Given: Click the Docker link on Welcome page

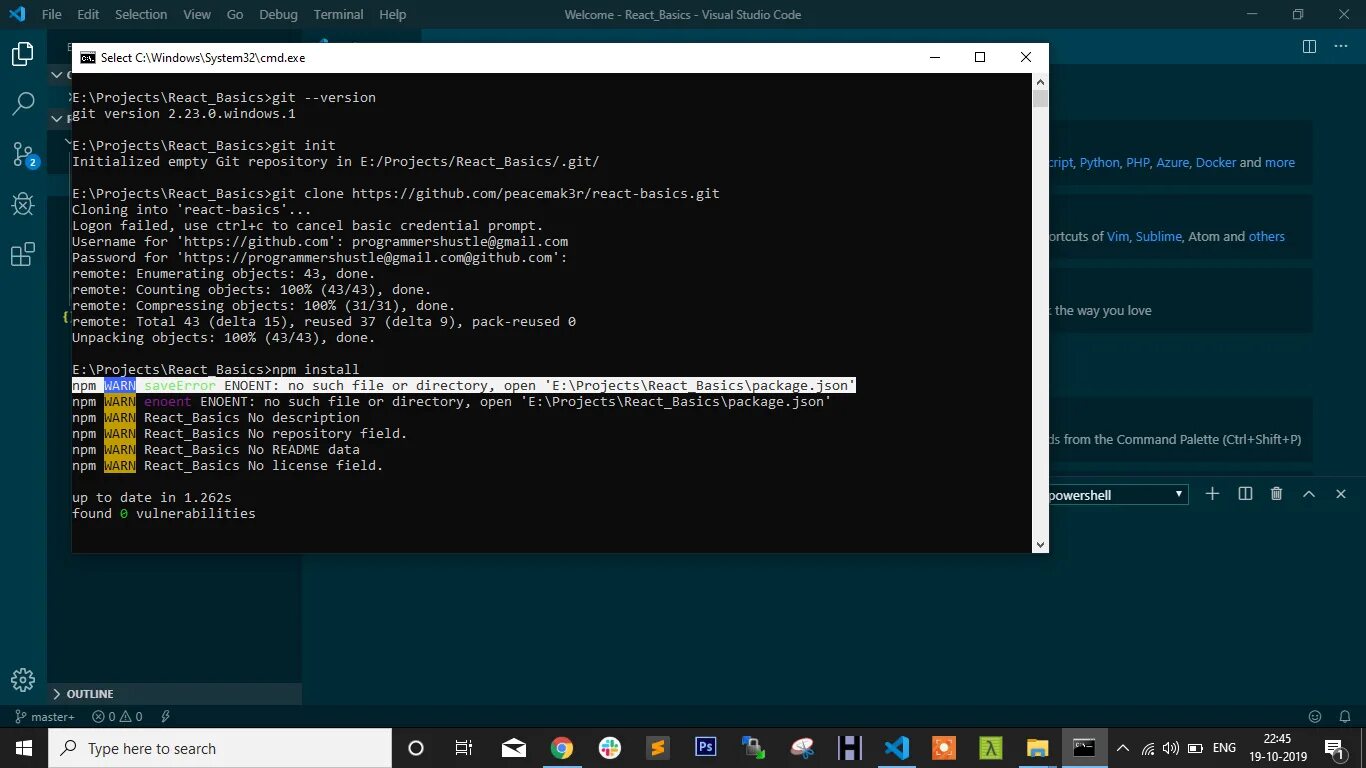Looking at the screenshot, I should pyautogui.click(x=1216, y=163).
